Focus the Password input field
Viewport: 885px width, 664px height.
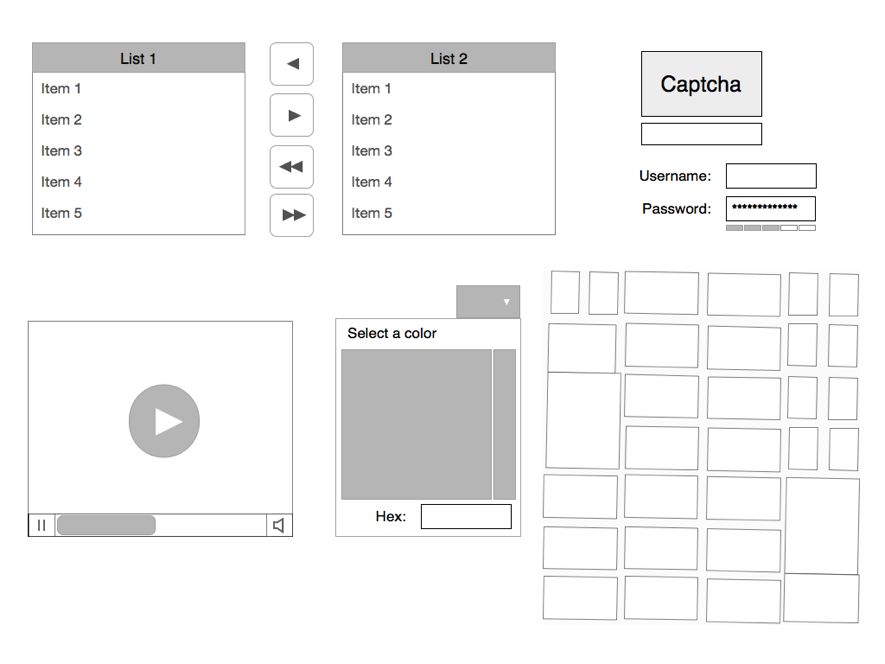point(771,208)
